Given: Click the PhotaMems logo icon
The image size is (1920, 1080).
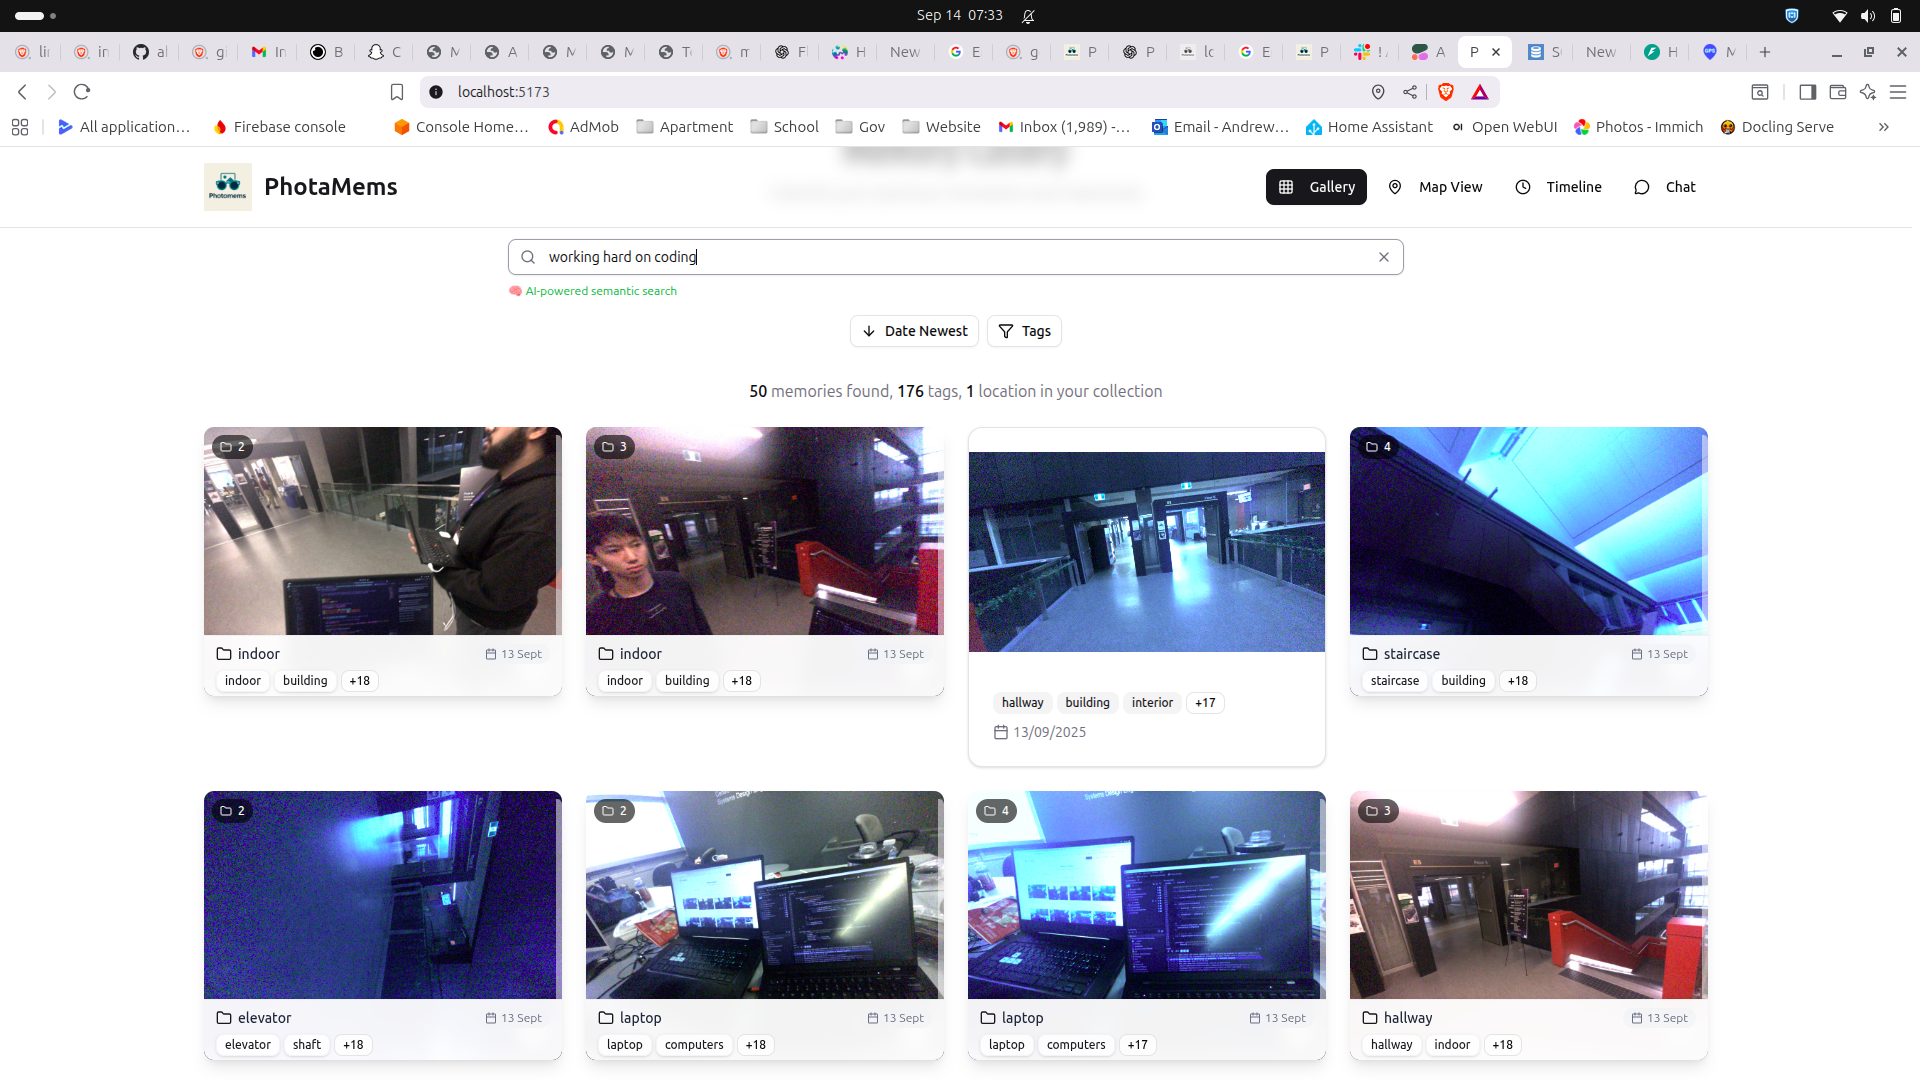Looking at the screenshot, I should point(228,187).
